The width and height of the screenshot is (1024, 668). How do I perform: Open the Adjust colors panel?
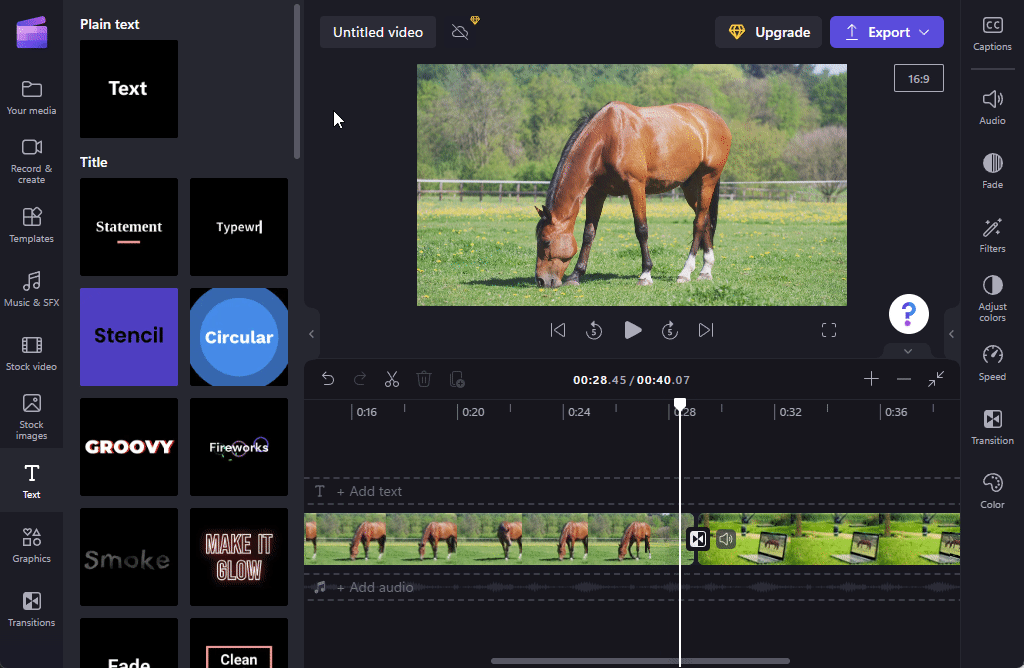(991, 297)
